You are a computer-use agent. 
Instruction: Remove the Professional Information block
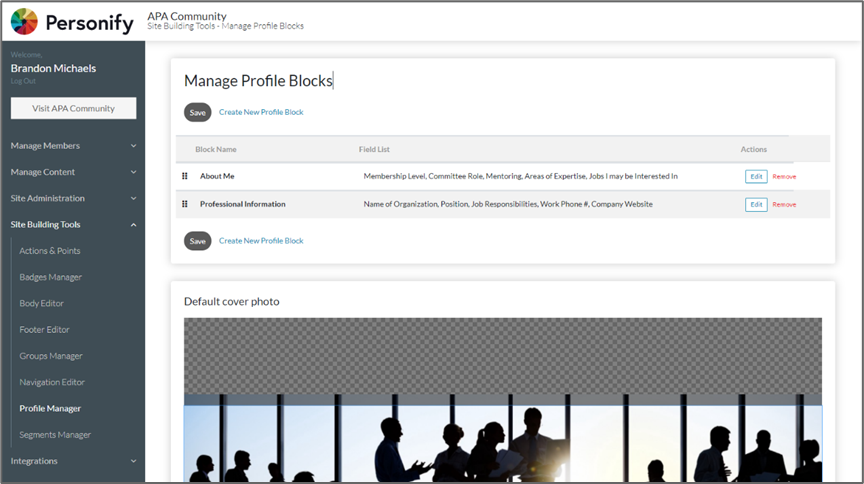(784, 204)
